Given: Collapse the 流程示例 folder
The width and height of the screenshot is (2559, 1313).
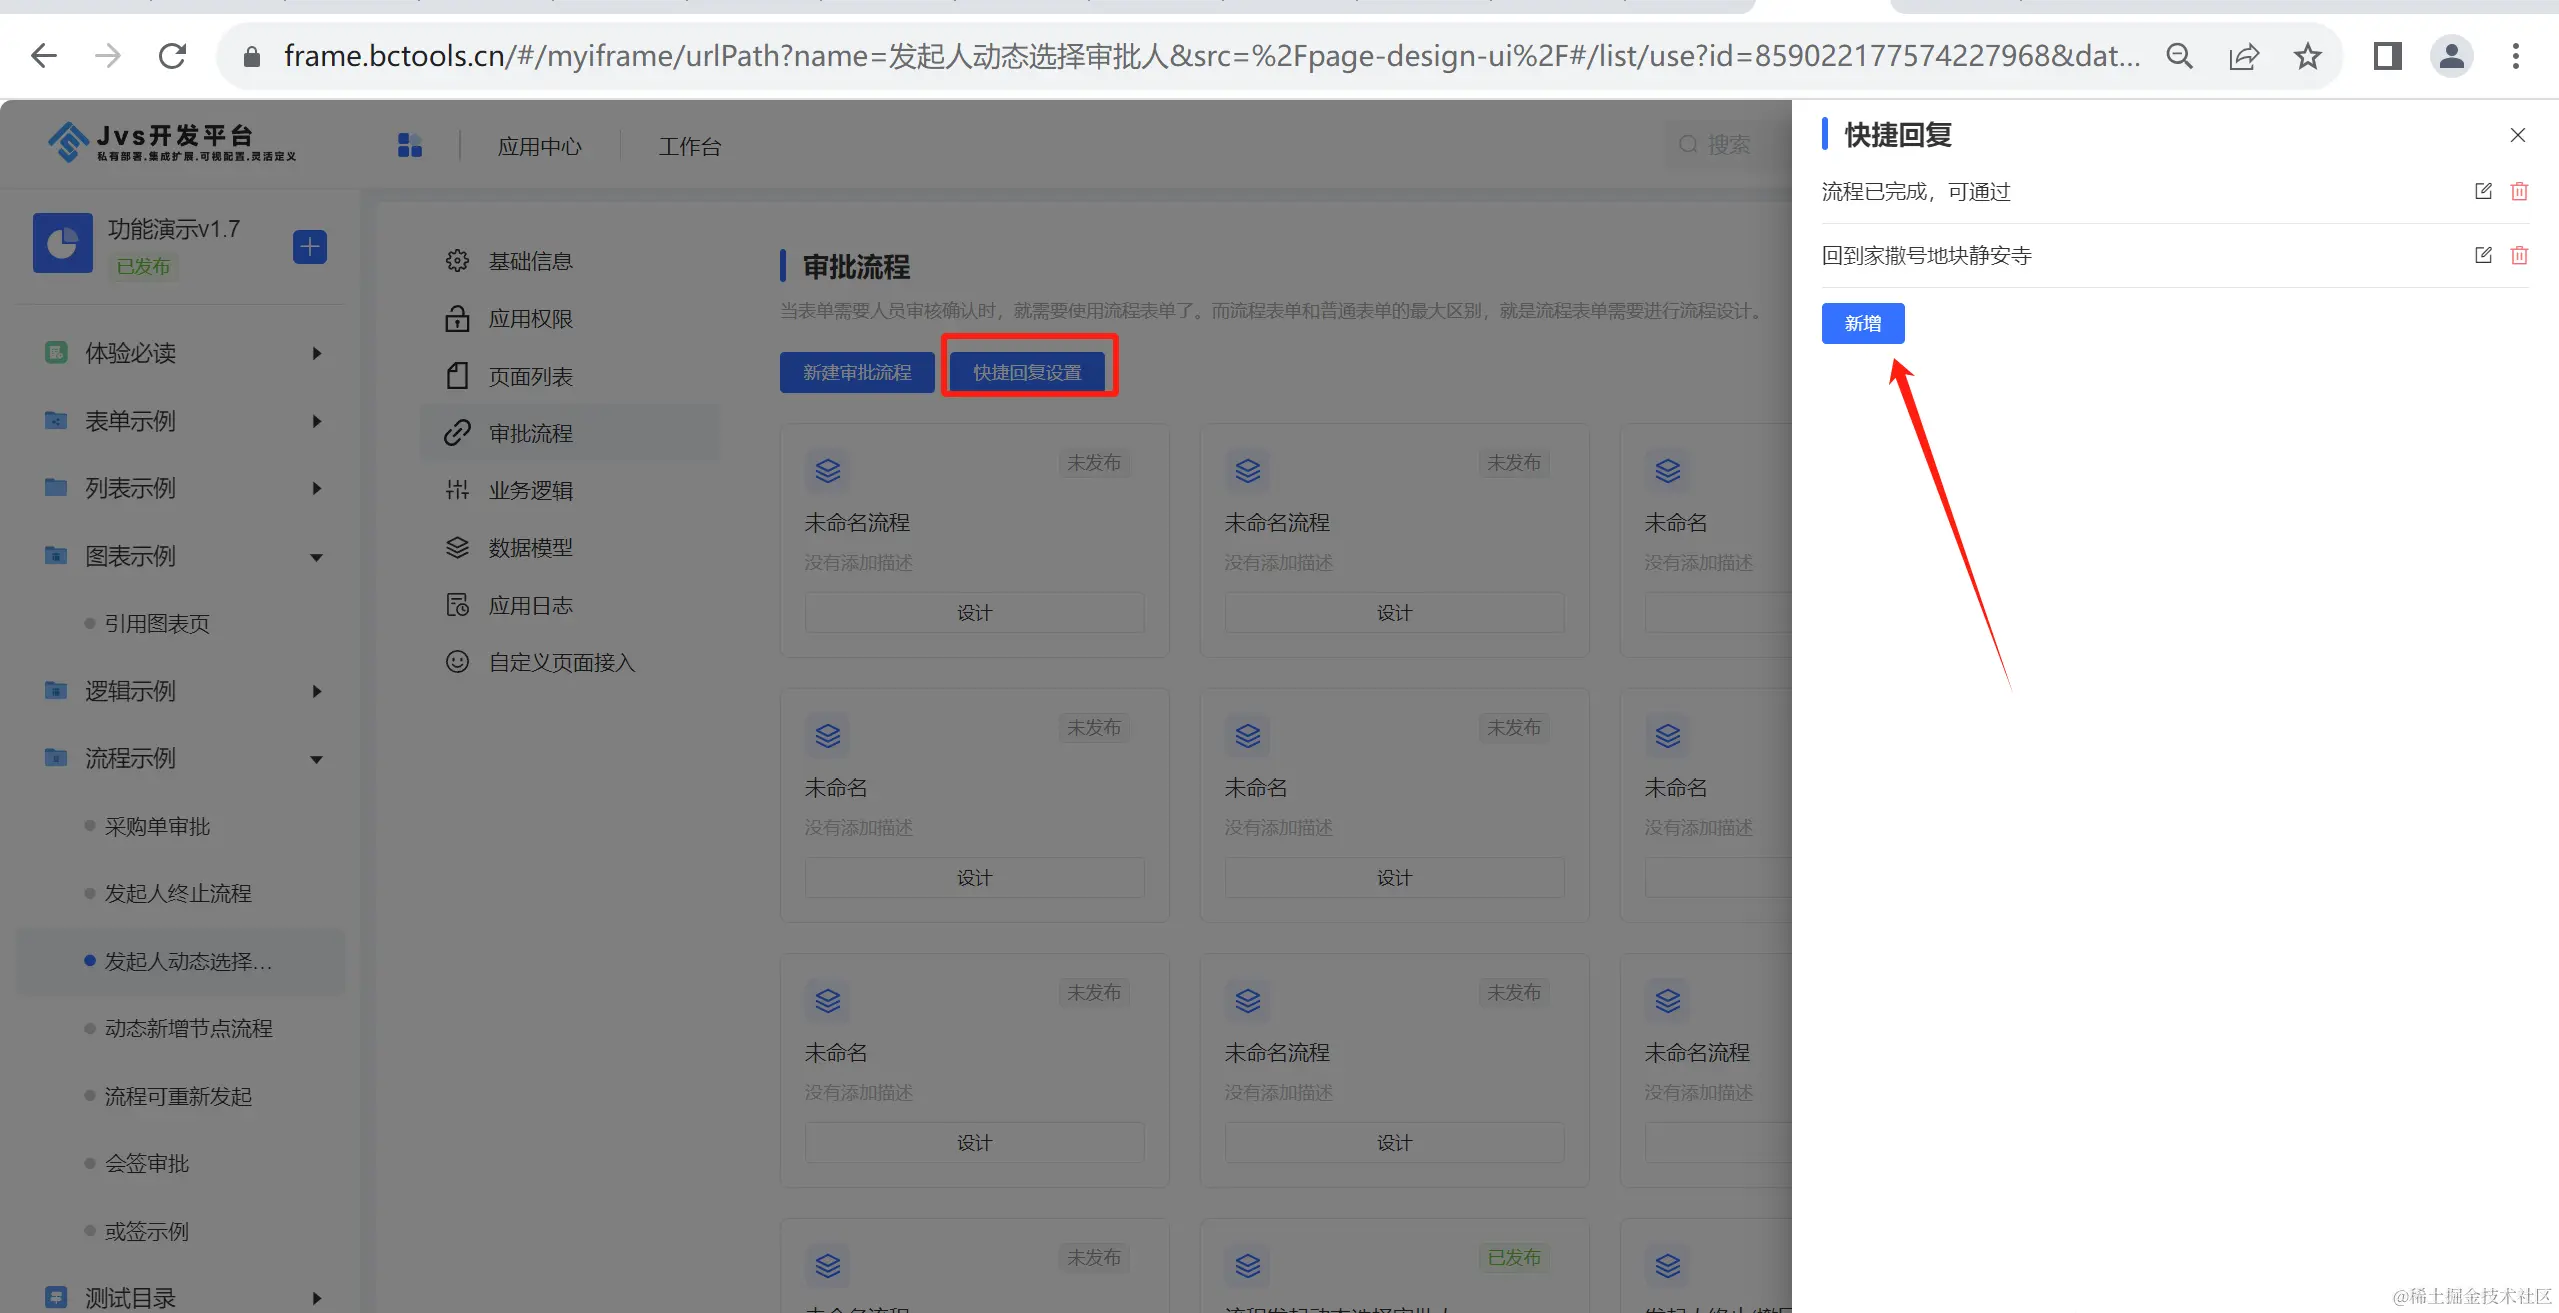Looking at the screenshot, I should [316, 759].
